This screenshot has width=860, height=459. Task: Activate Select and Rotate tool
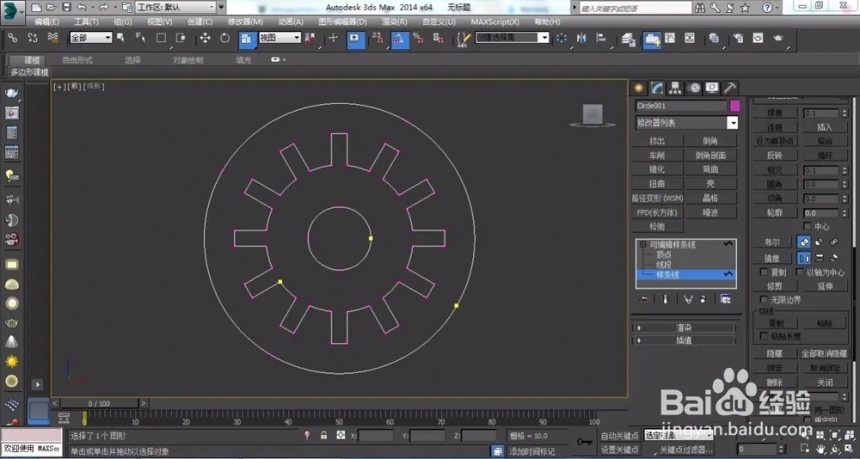pyautogui.click(x=225, y=38)
